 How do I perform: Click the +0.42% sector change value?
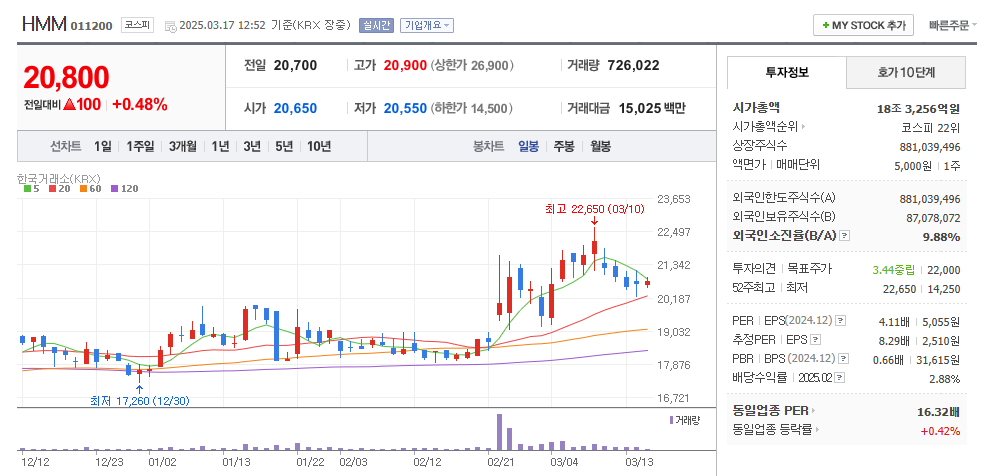pyautogui.click(x=940, y=431)
